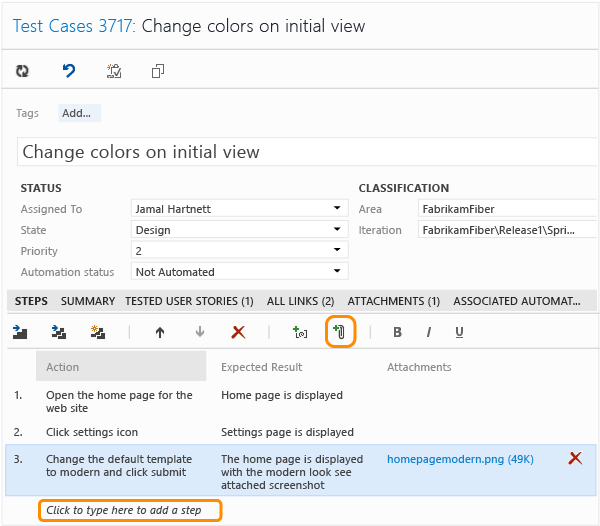Delete step with the red X toolbar icon
This screenshot has height=526, width=600.
coord(238,332)
